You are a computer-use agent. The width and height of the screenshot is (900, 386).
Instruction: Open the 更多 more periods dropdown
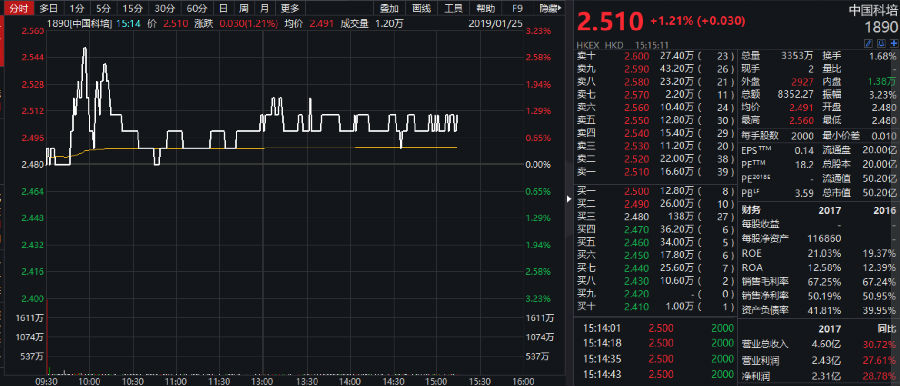pos(290,8)
